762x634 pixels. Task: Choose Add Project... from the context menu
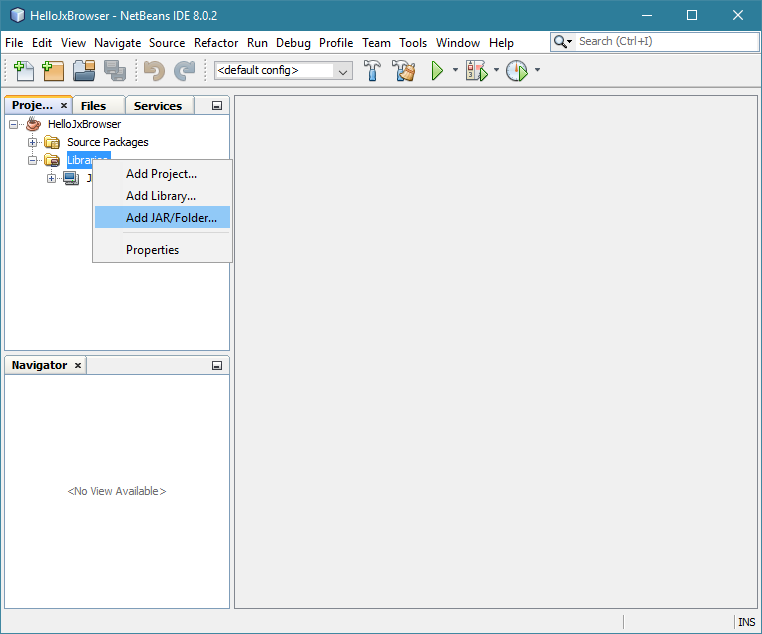point(162,174)
